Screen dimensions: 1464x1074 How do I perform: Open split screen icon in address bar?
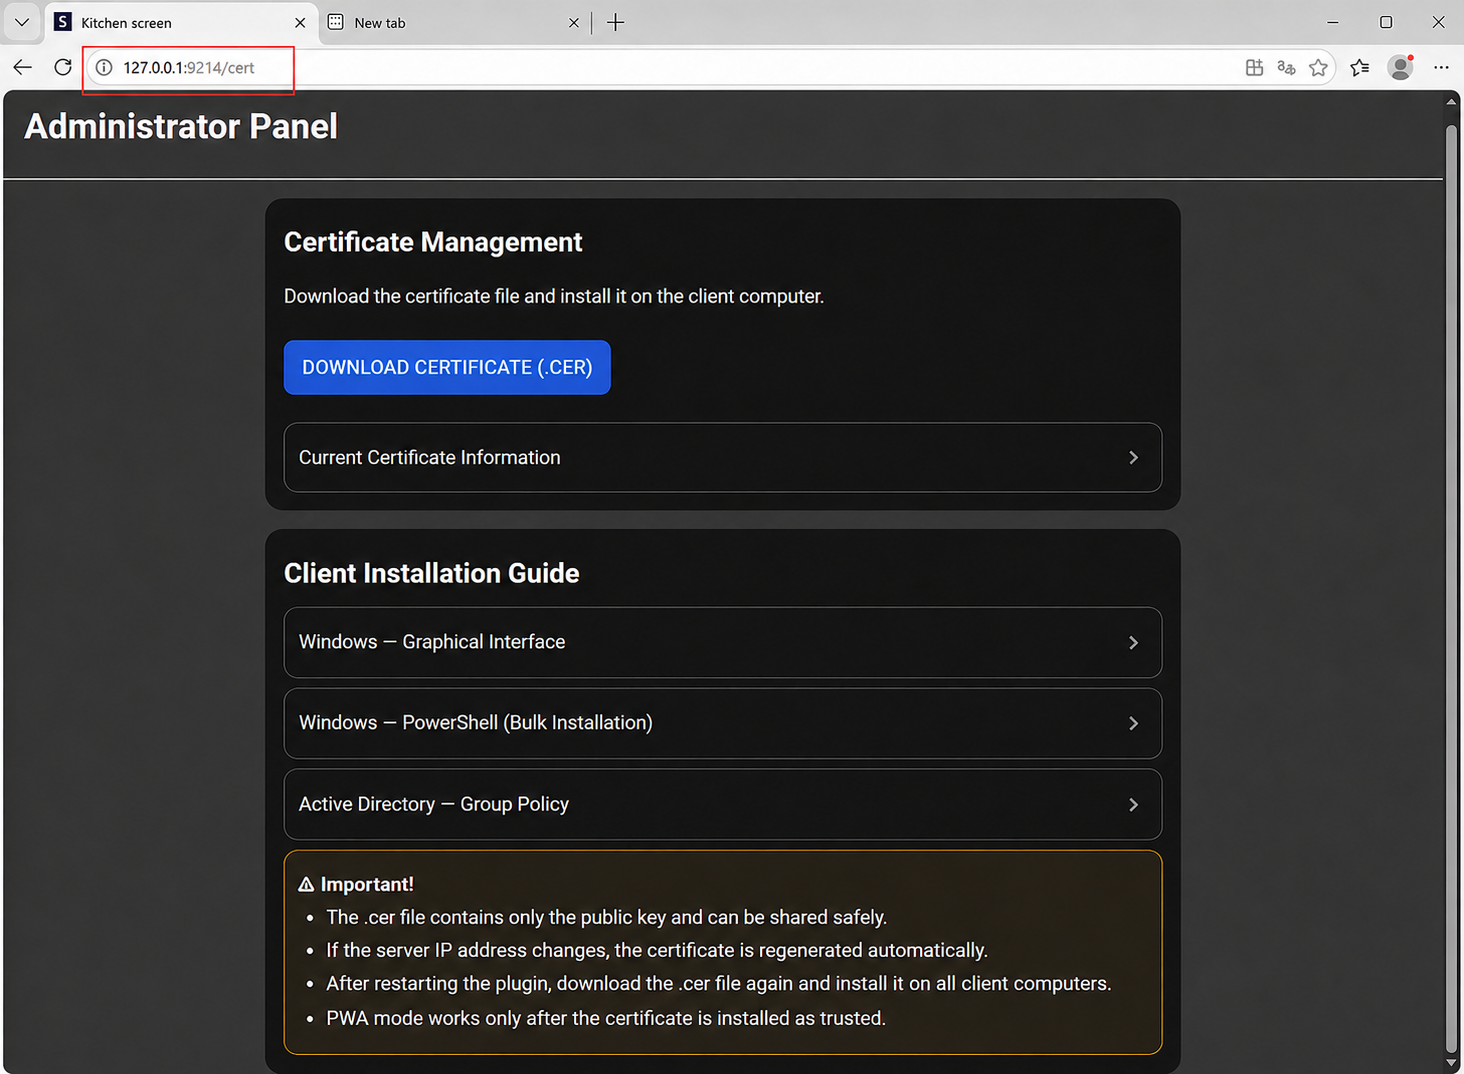coord(1254,67)
